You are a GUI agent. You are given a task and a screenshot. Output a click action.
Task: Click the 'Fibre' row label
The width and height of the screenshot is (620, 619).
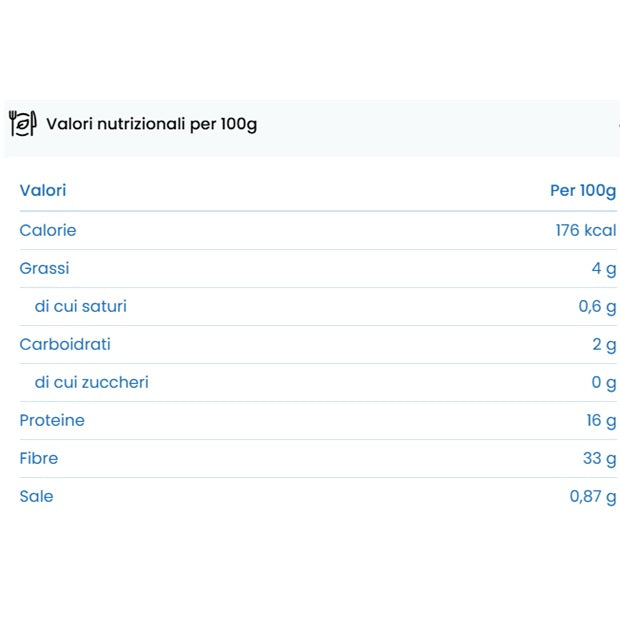39,458
